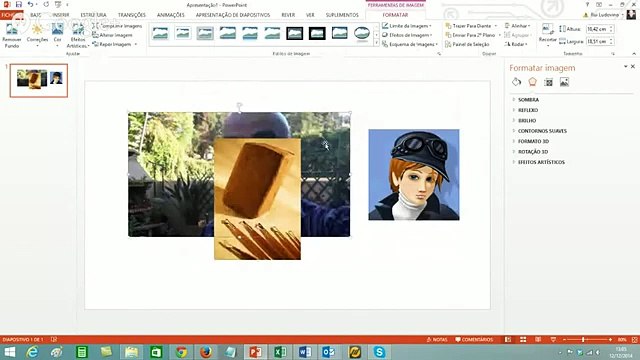This screenshot has width=640, height=360.
Task: Open Efeitos de Imagem dropdown
Action: click(x=407, y=35)
